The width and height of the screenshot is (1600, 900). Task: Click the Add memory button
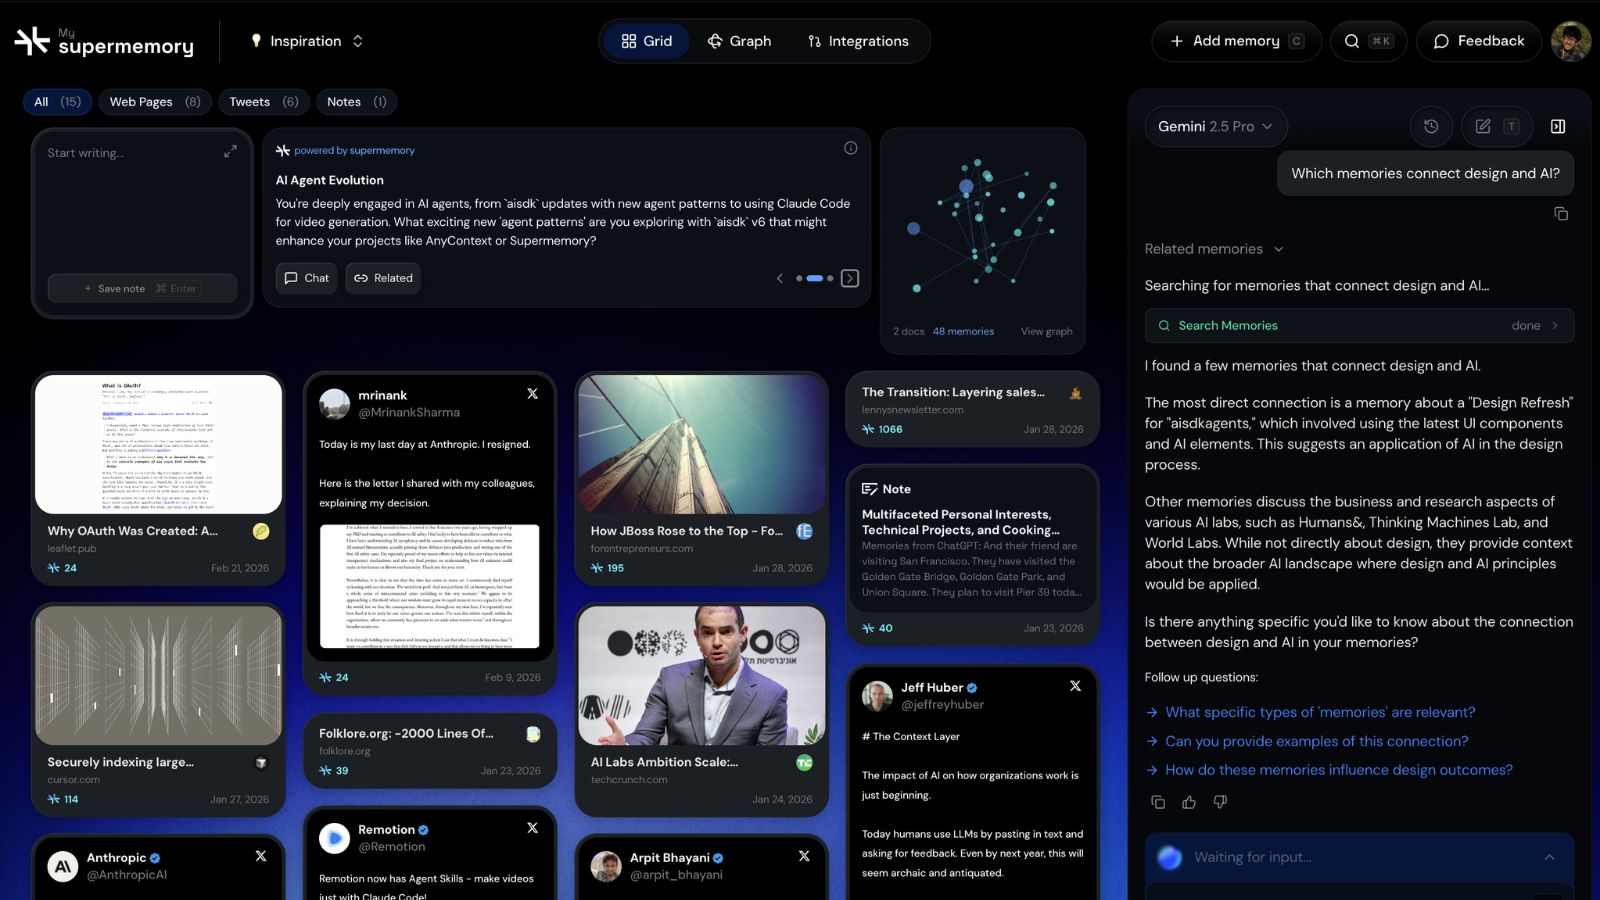click(1236, 41)
